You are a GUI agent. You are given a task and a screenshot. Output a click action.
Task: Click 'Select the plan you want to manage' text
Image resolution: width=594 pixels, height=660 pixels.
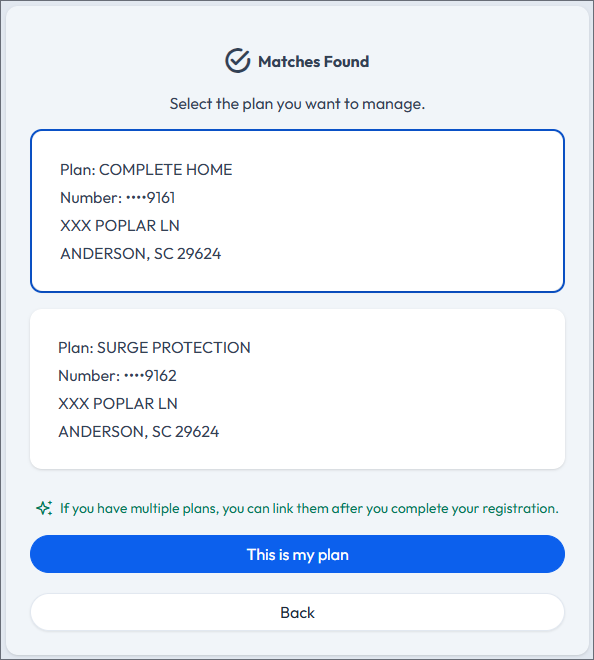coord(297,104)
